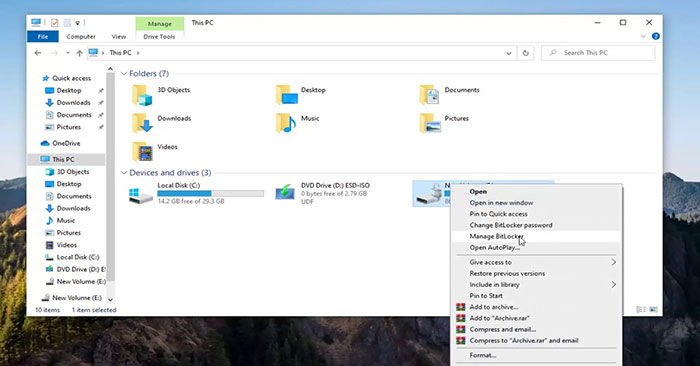Open the Pictures folder icon in Folders

click(430, 123)
